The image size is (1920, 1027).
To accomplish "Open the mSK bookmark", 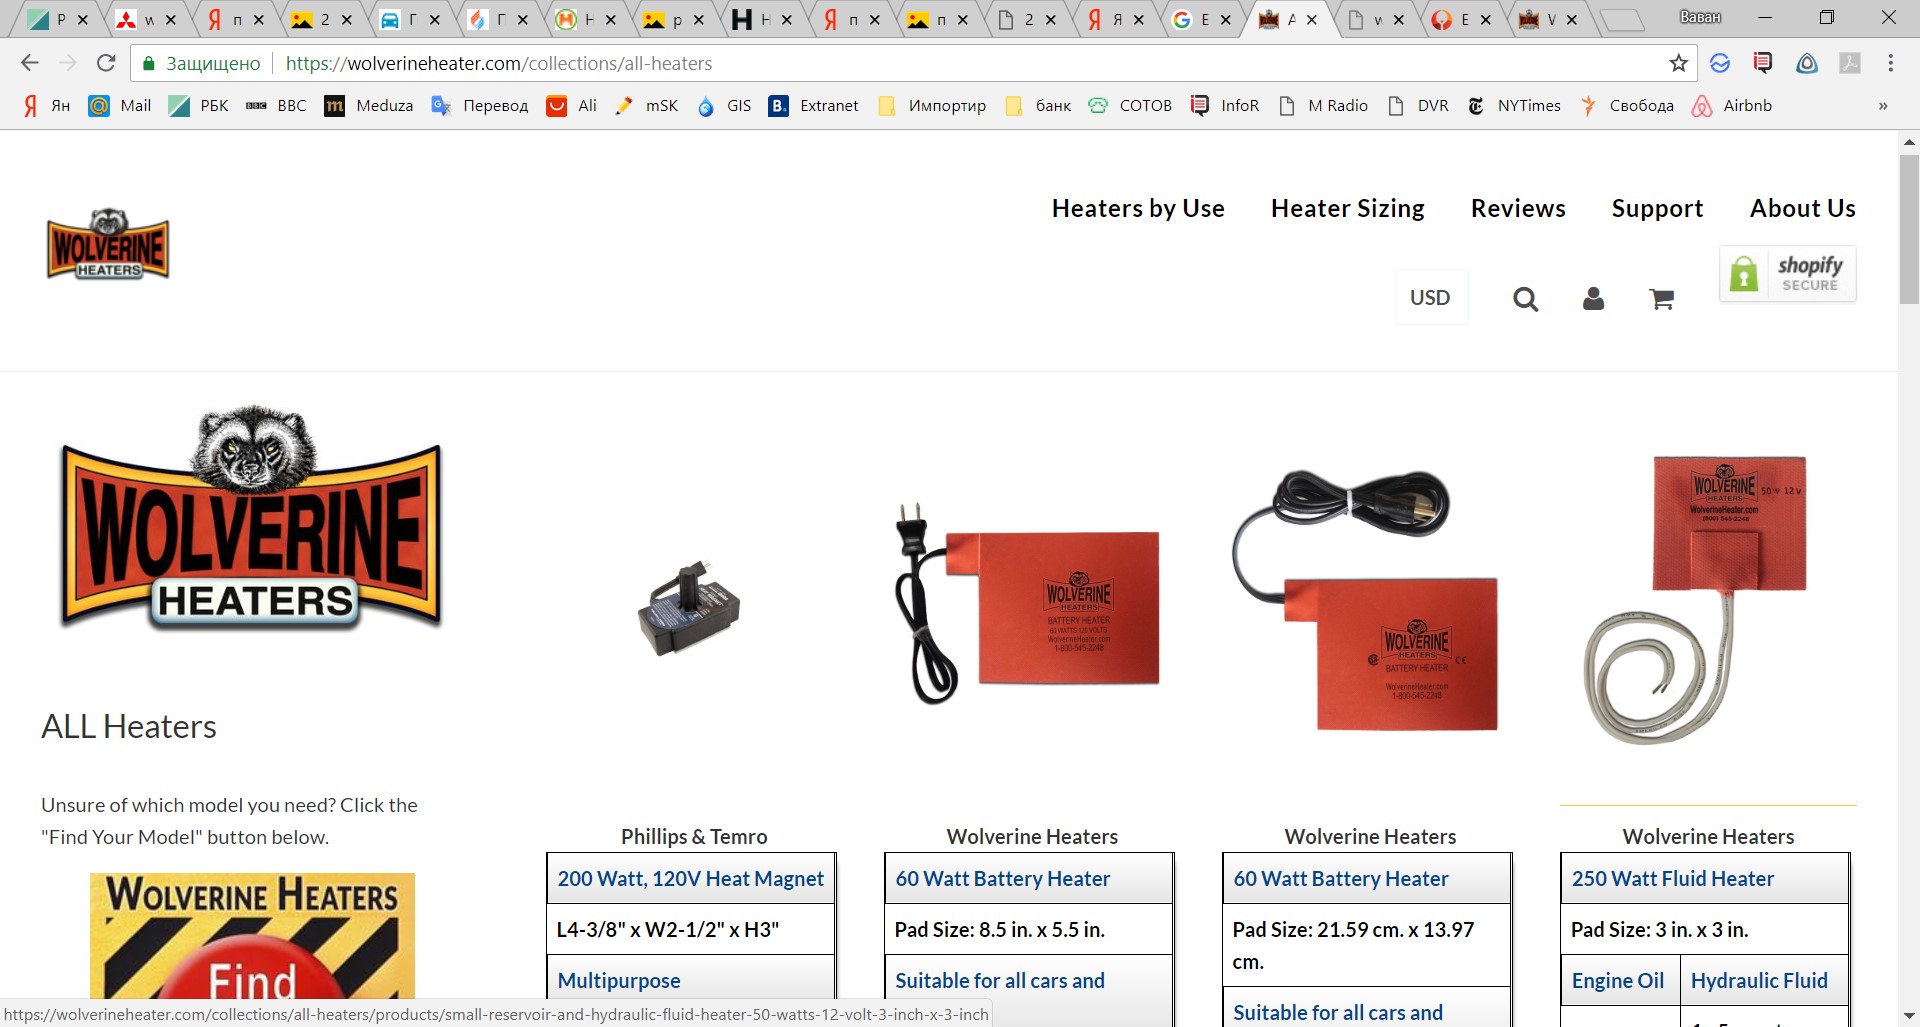I will point(647,105).
